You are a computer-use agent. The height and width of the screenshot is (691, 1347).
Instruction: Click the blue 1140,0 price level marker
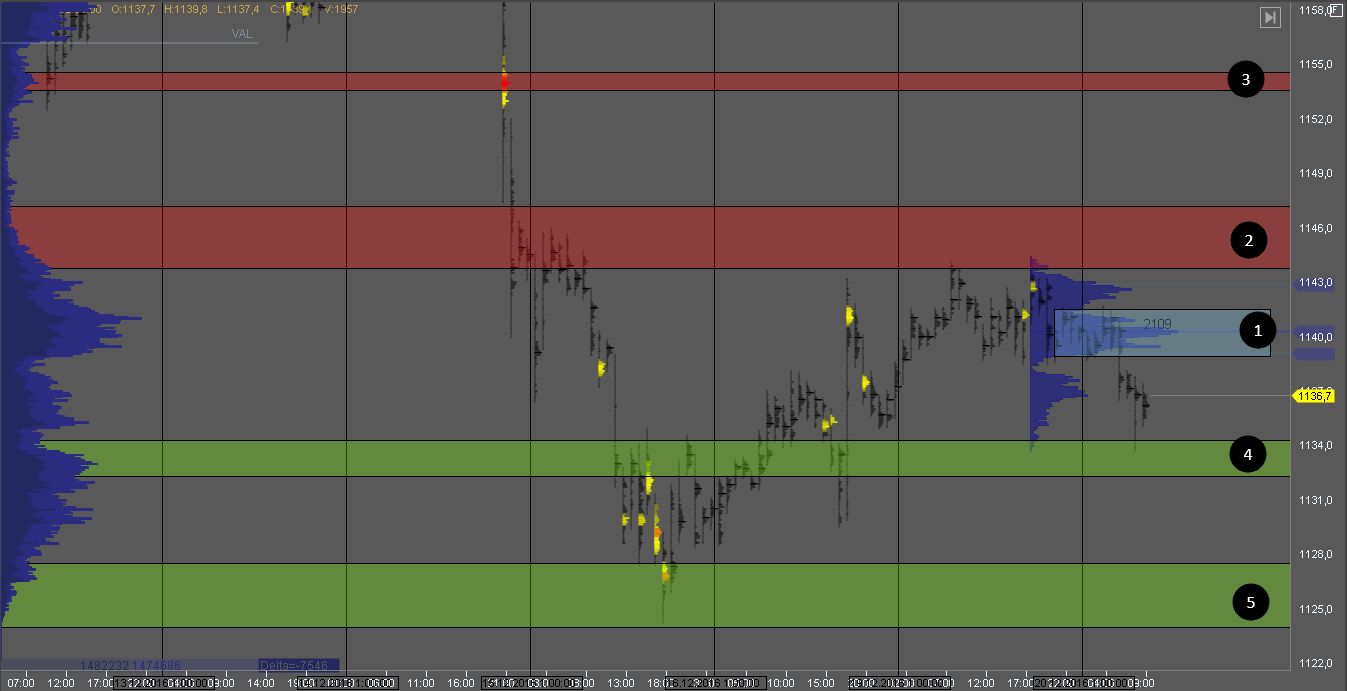coord(1314,338)
